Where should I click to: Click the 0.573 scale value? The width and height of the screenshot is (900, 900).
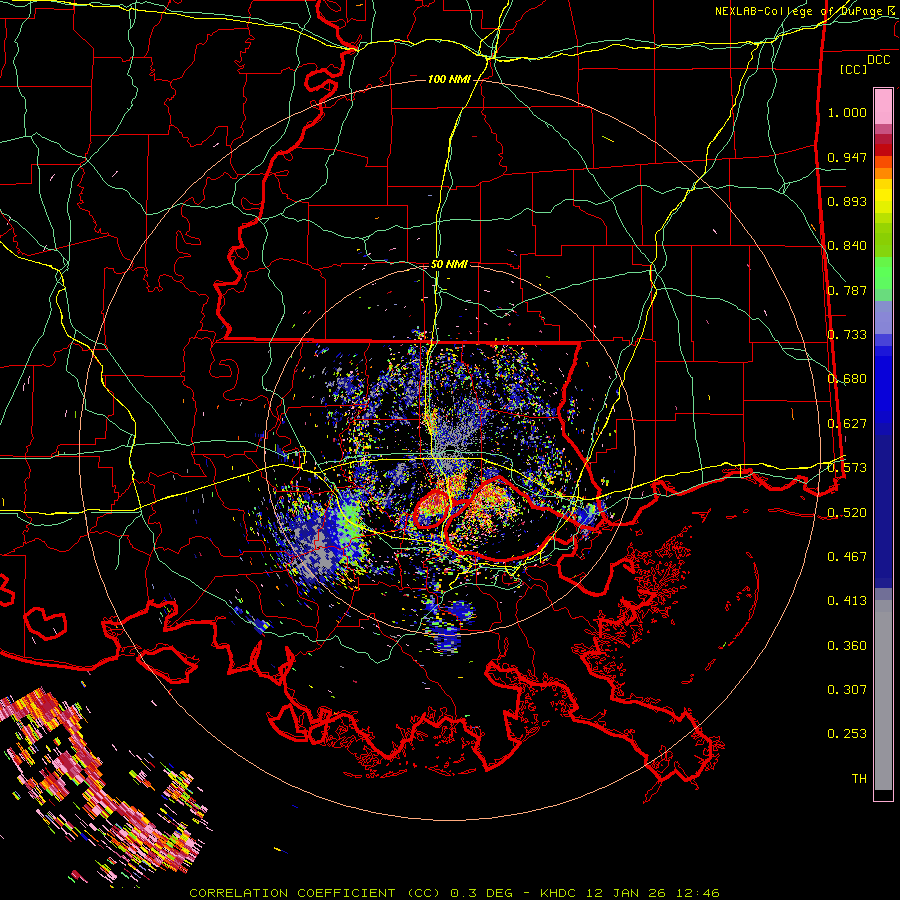pos(847,468)
